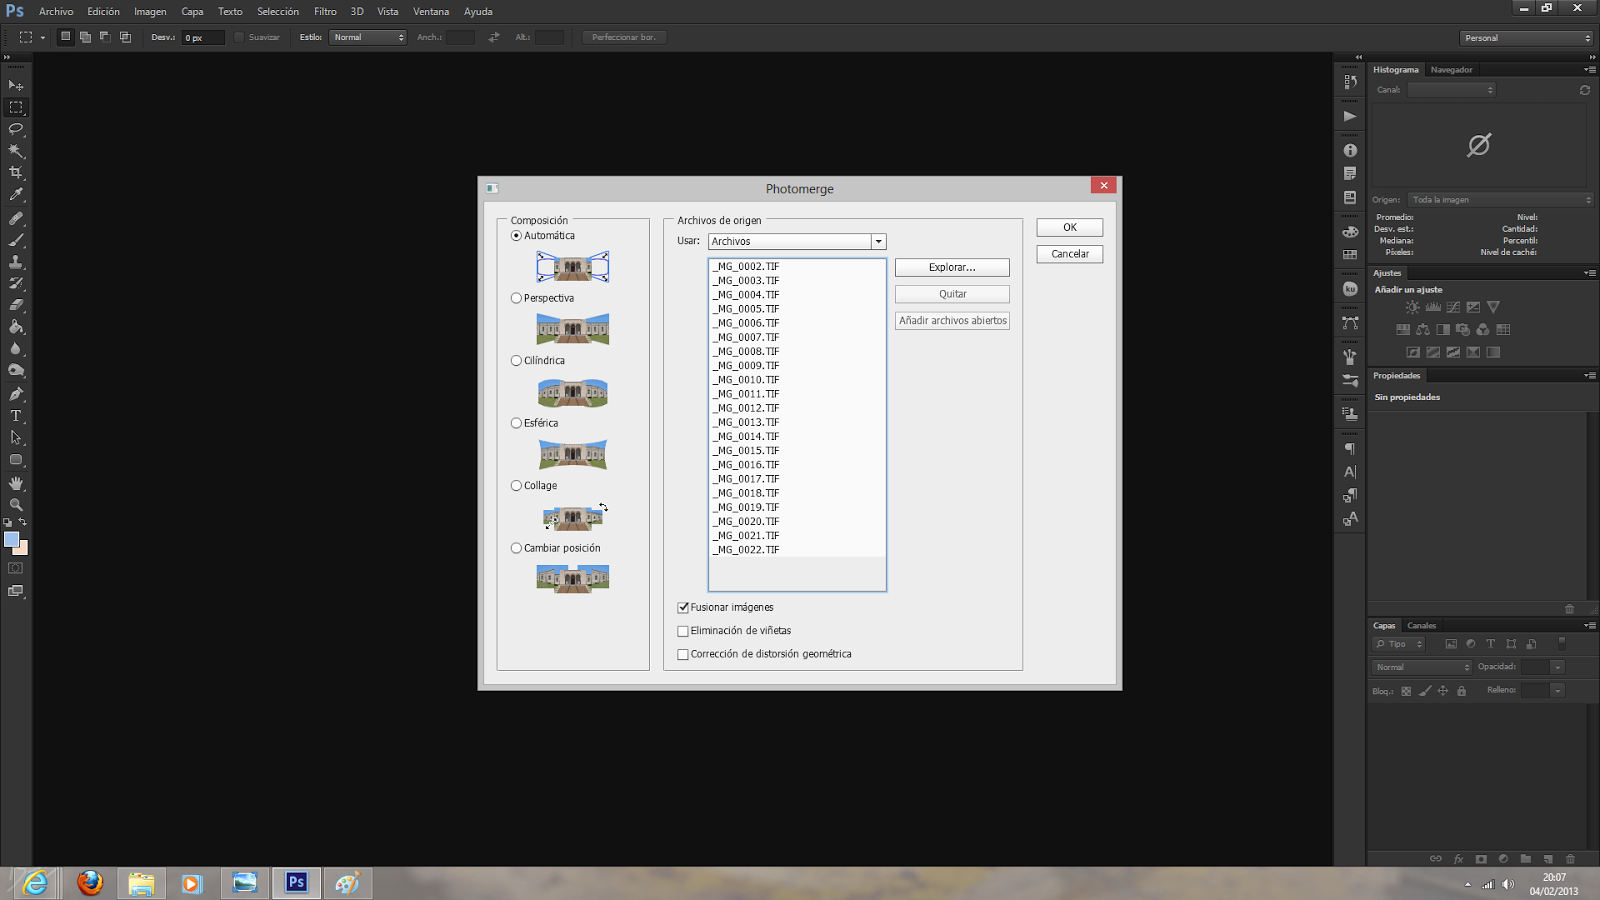Select the Rectangular Marquee tool

(16, 108)
